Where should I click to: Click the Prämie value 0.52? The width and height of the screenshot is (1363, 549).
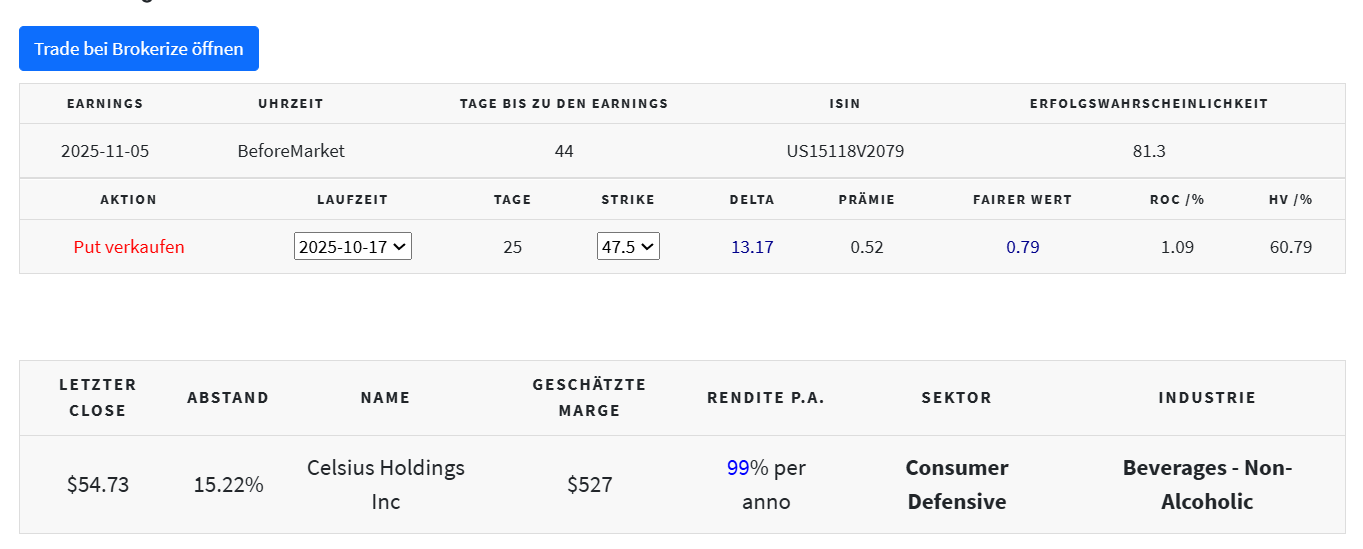[867, 247]
